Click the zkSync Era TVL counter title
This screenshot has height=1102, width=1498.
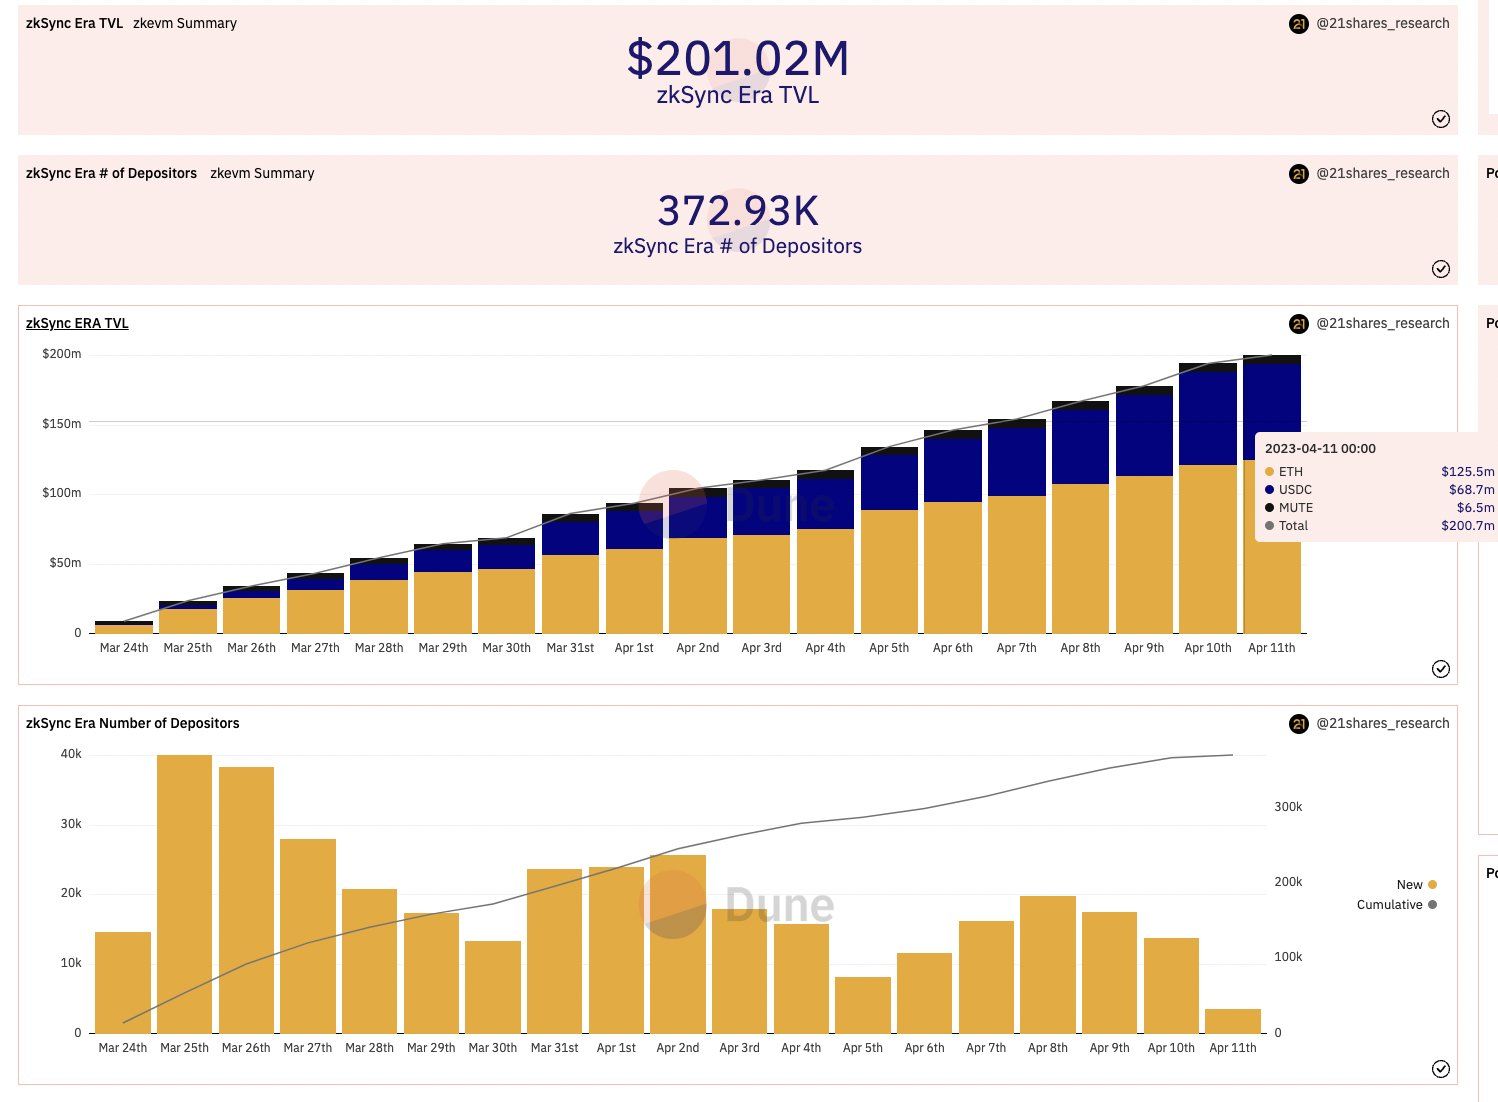[74, 23]
